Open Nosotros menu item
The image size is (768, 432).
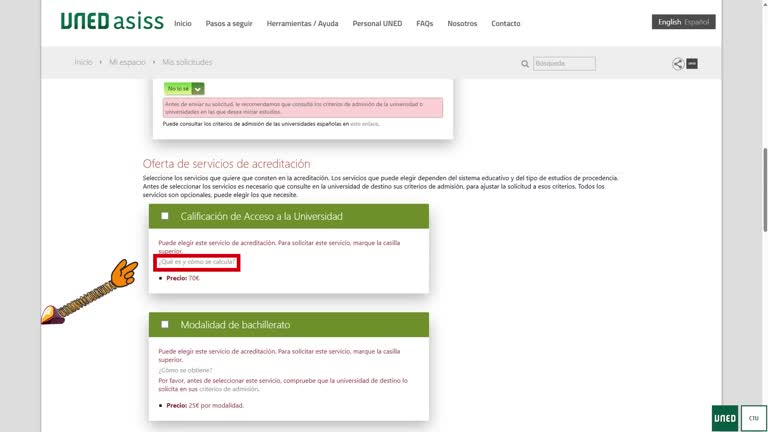pos(462,24)
